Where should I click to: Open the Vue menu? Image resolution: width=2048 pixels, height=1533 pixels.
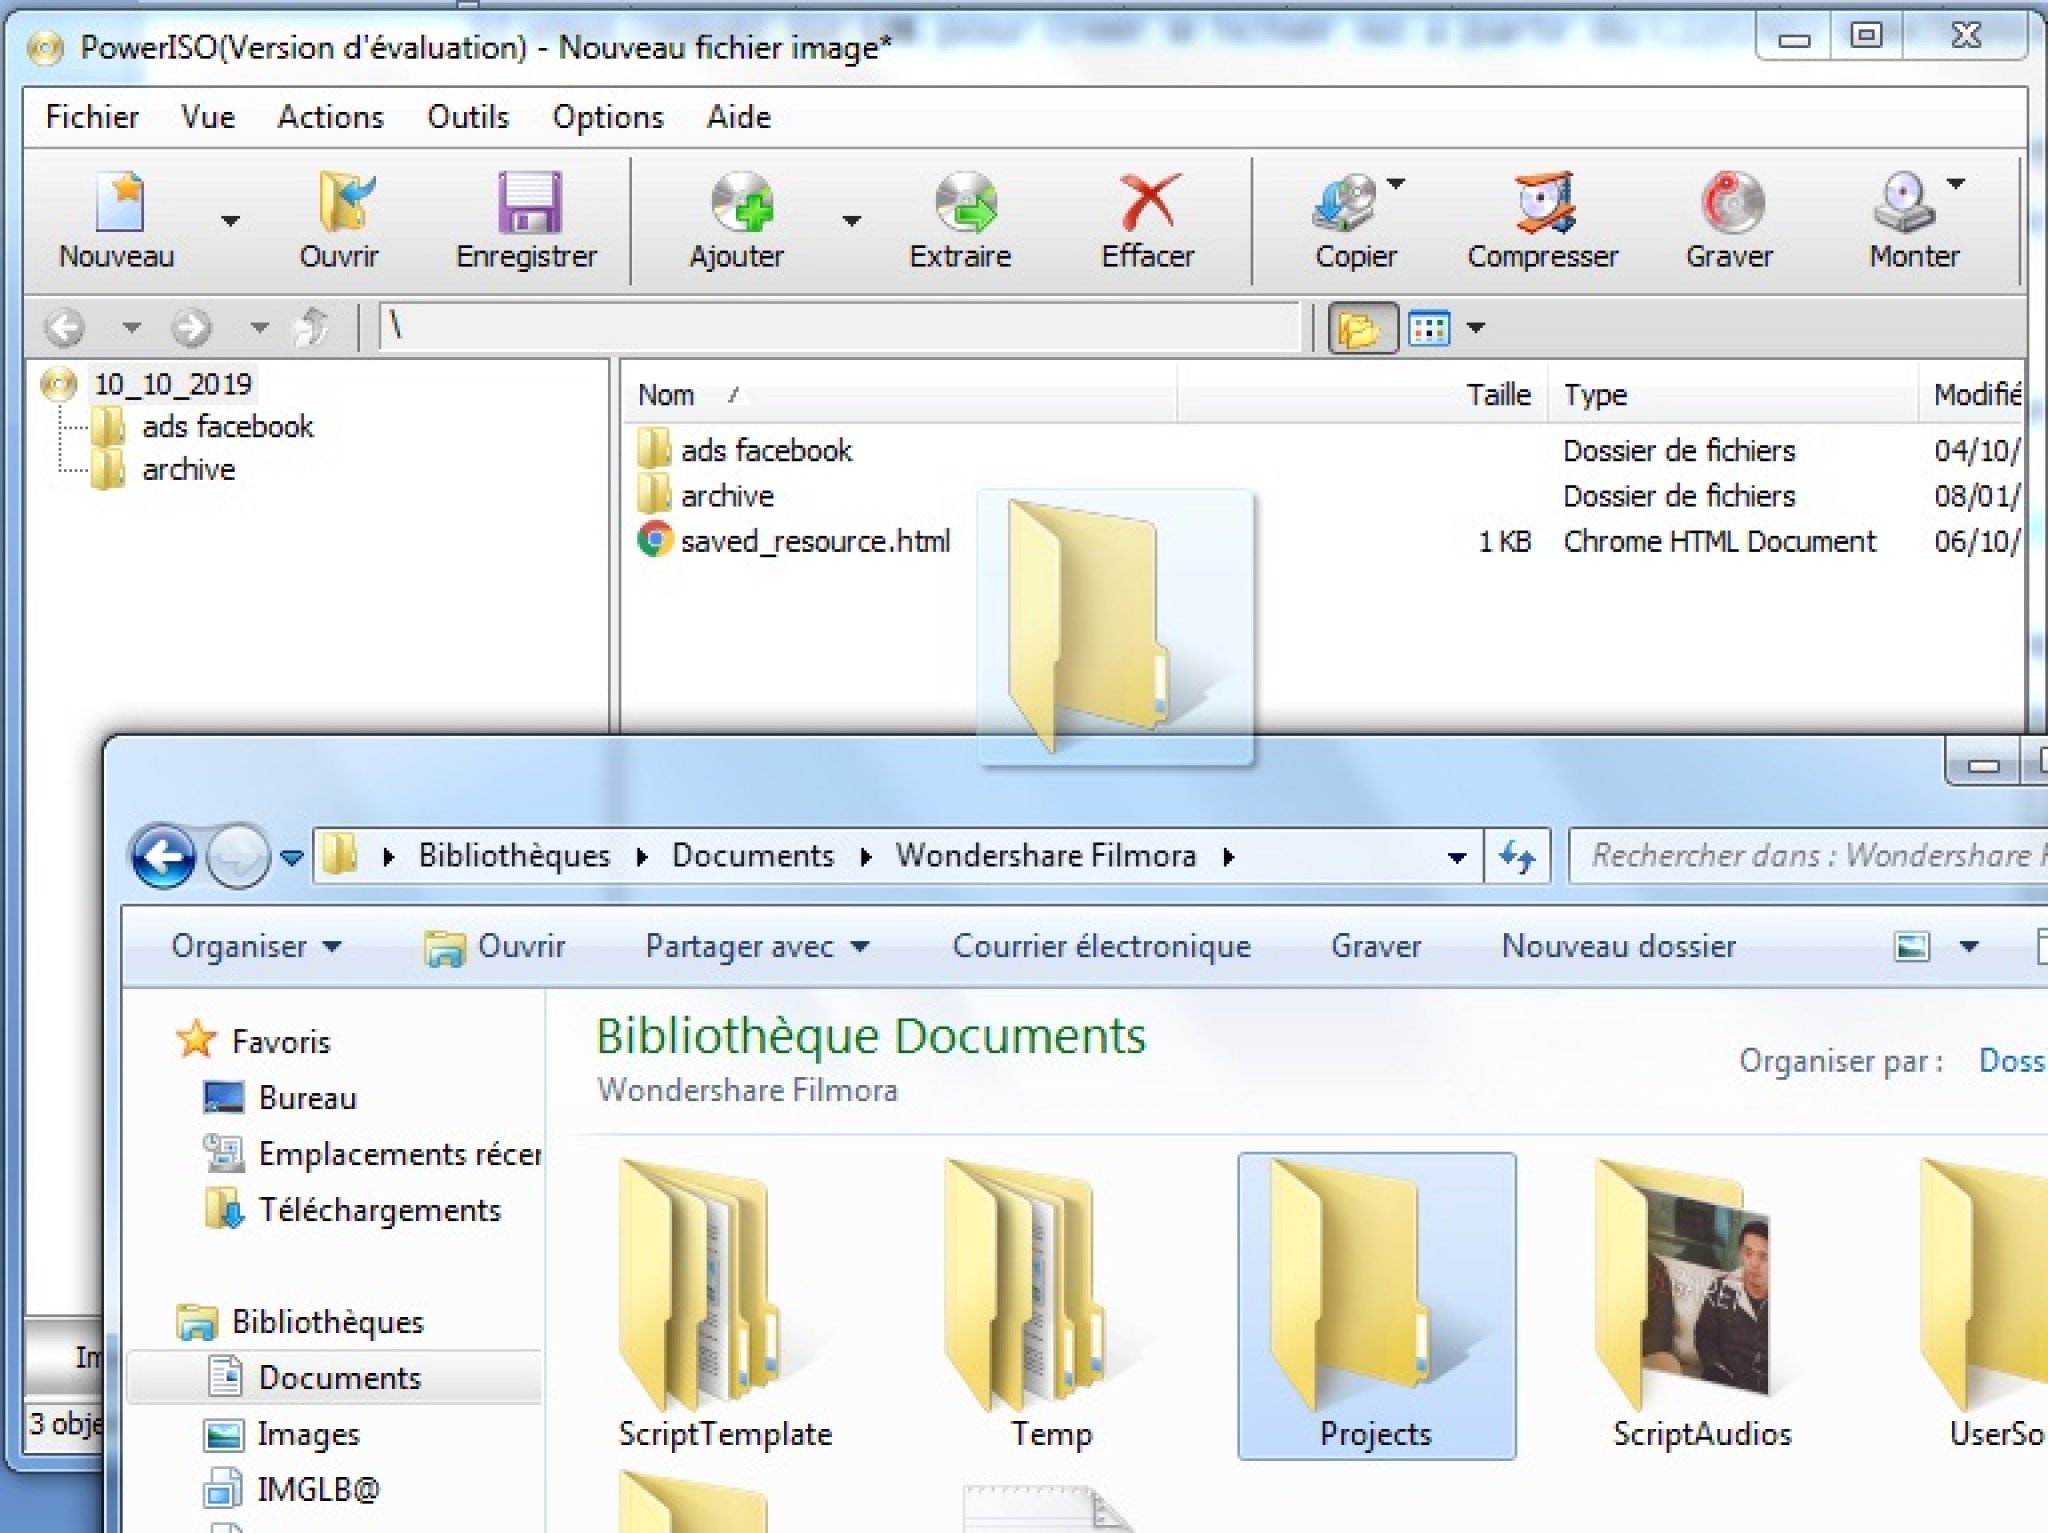tap(208, 117)
